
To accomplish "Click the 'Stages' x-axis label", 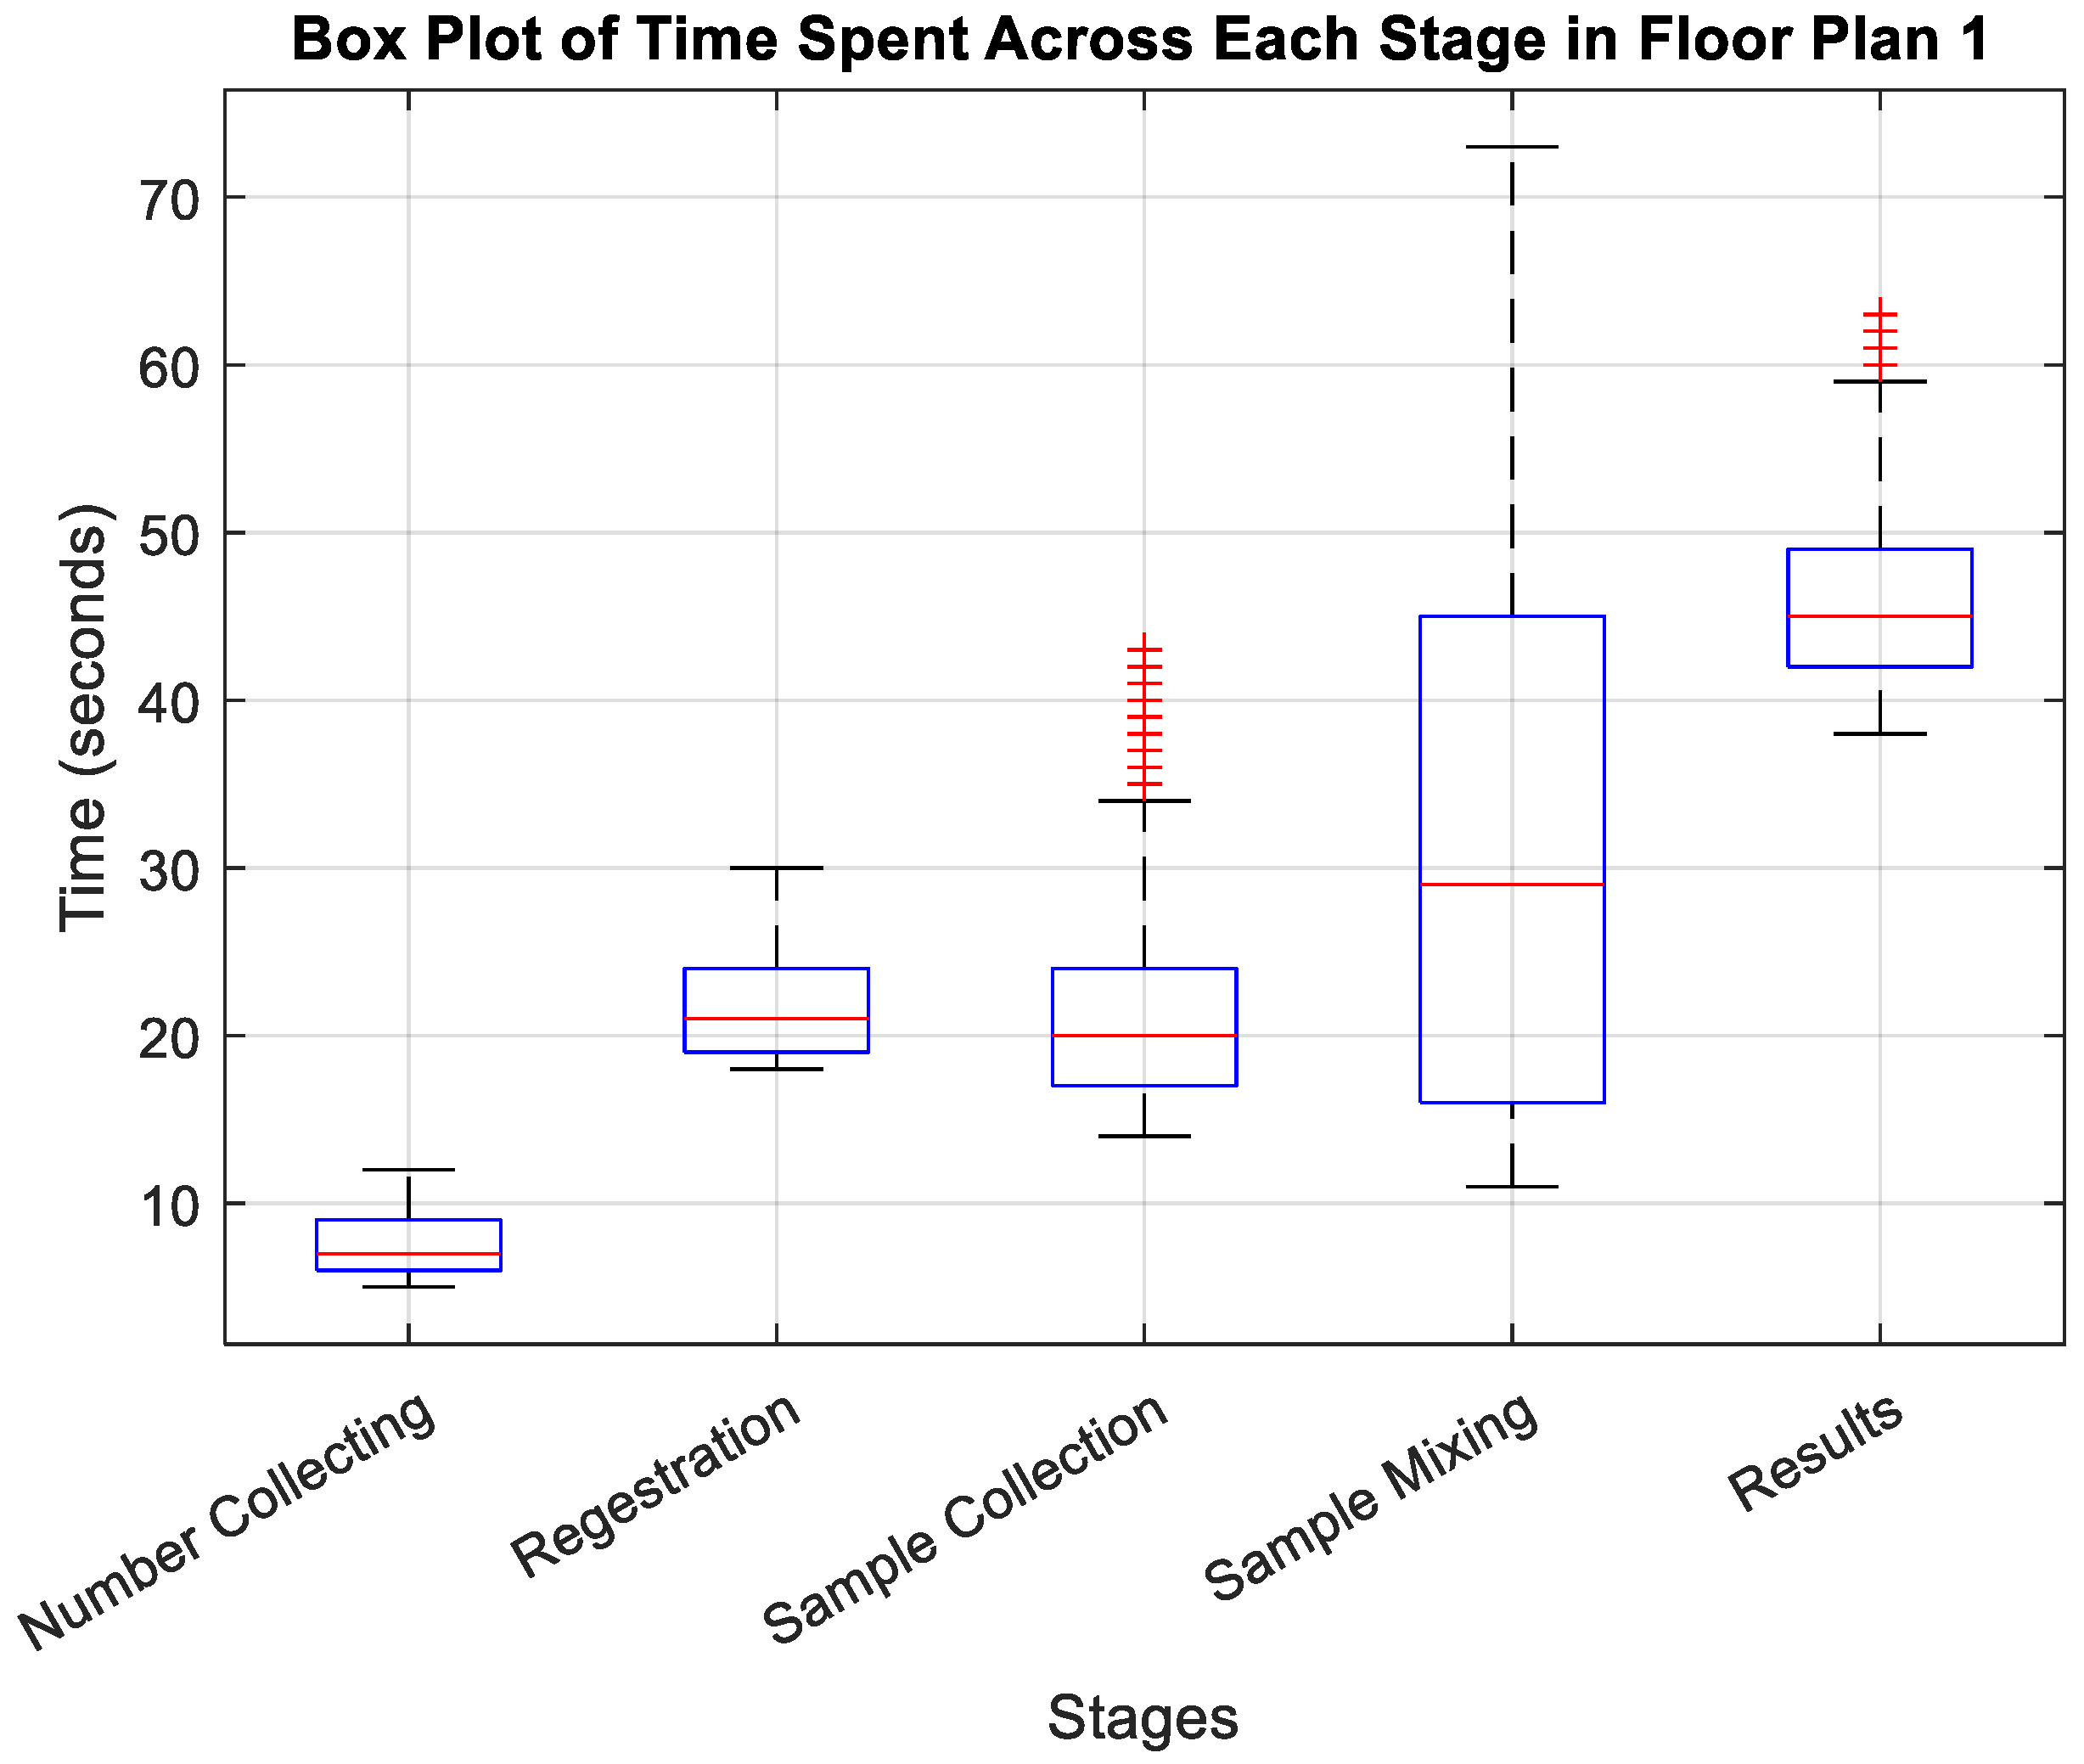I will click(x=1142, y=1718).
